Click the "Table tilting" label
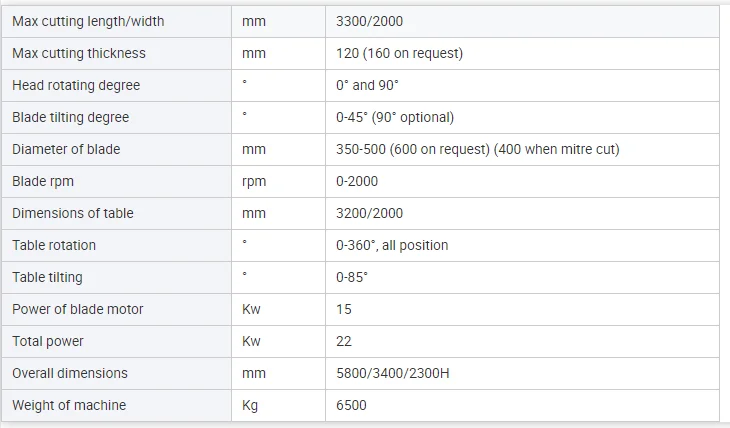Viewport: 730px width, 428px height. click(x=47, y=277)
